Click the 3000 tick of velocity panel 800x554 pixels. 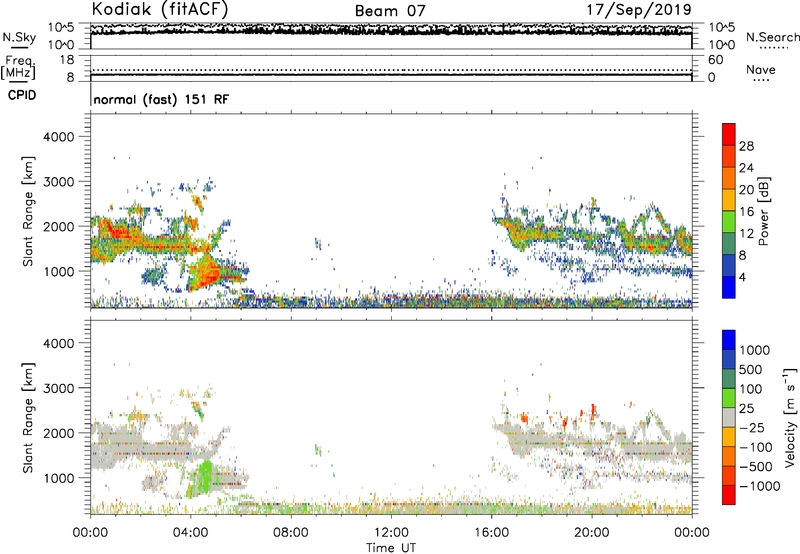[x=59, y=388]
